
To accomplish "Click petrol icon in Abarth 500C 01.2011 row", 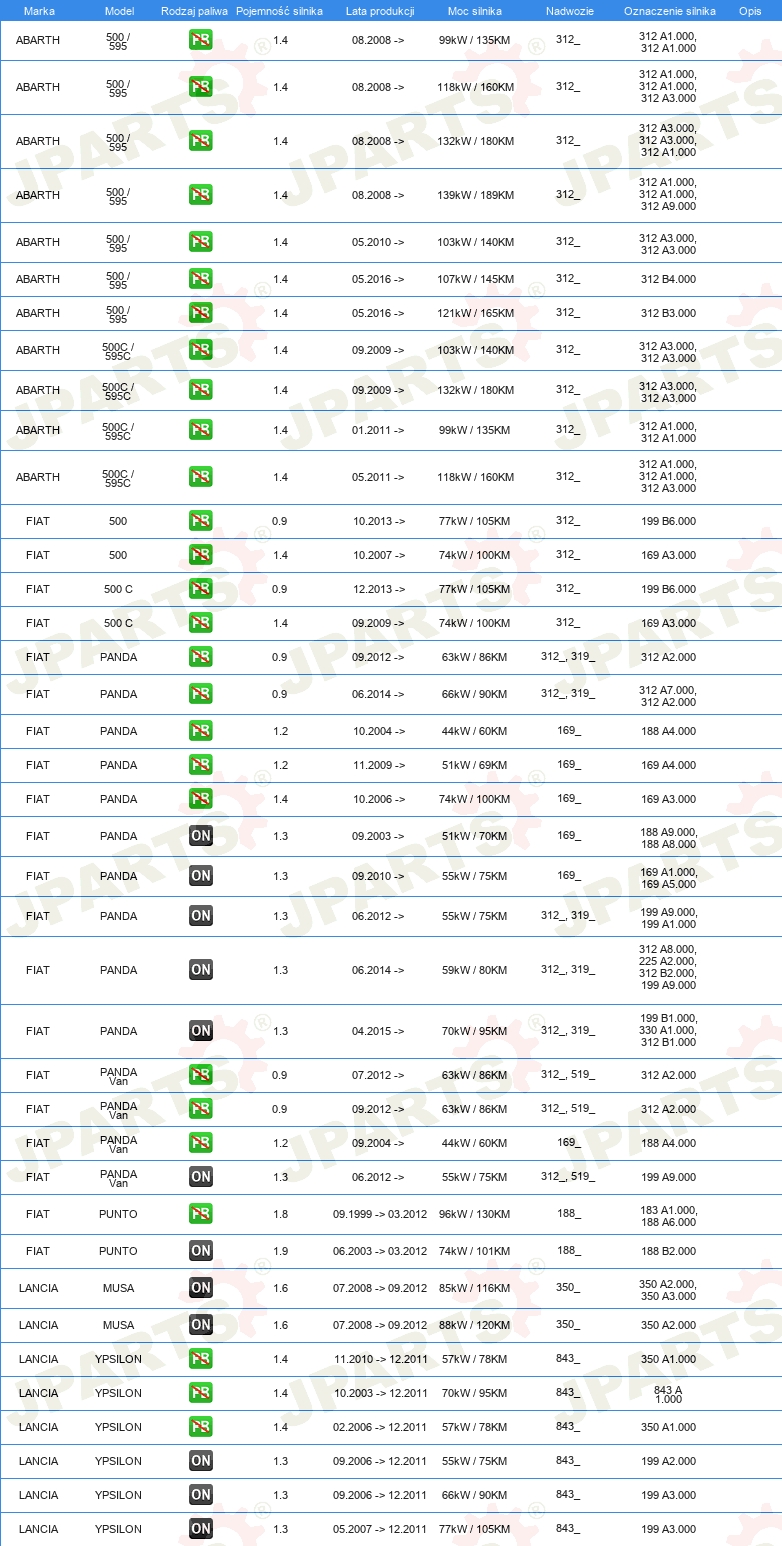I will (x=201, y=430).
